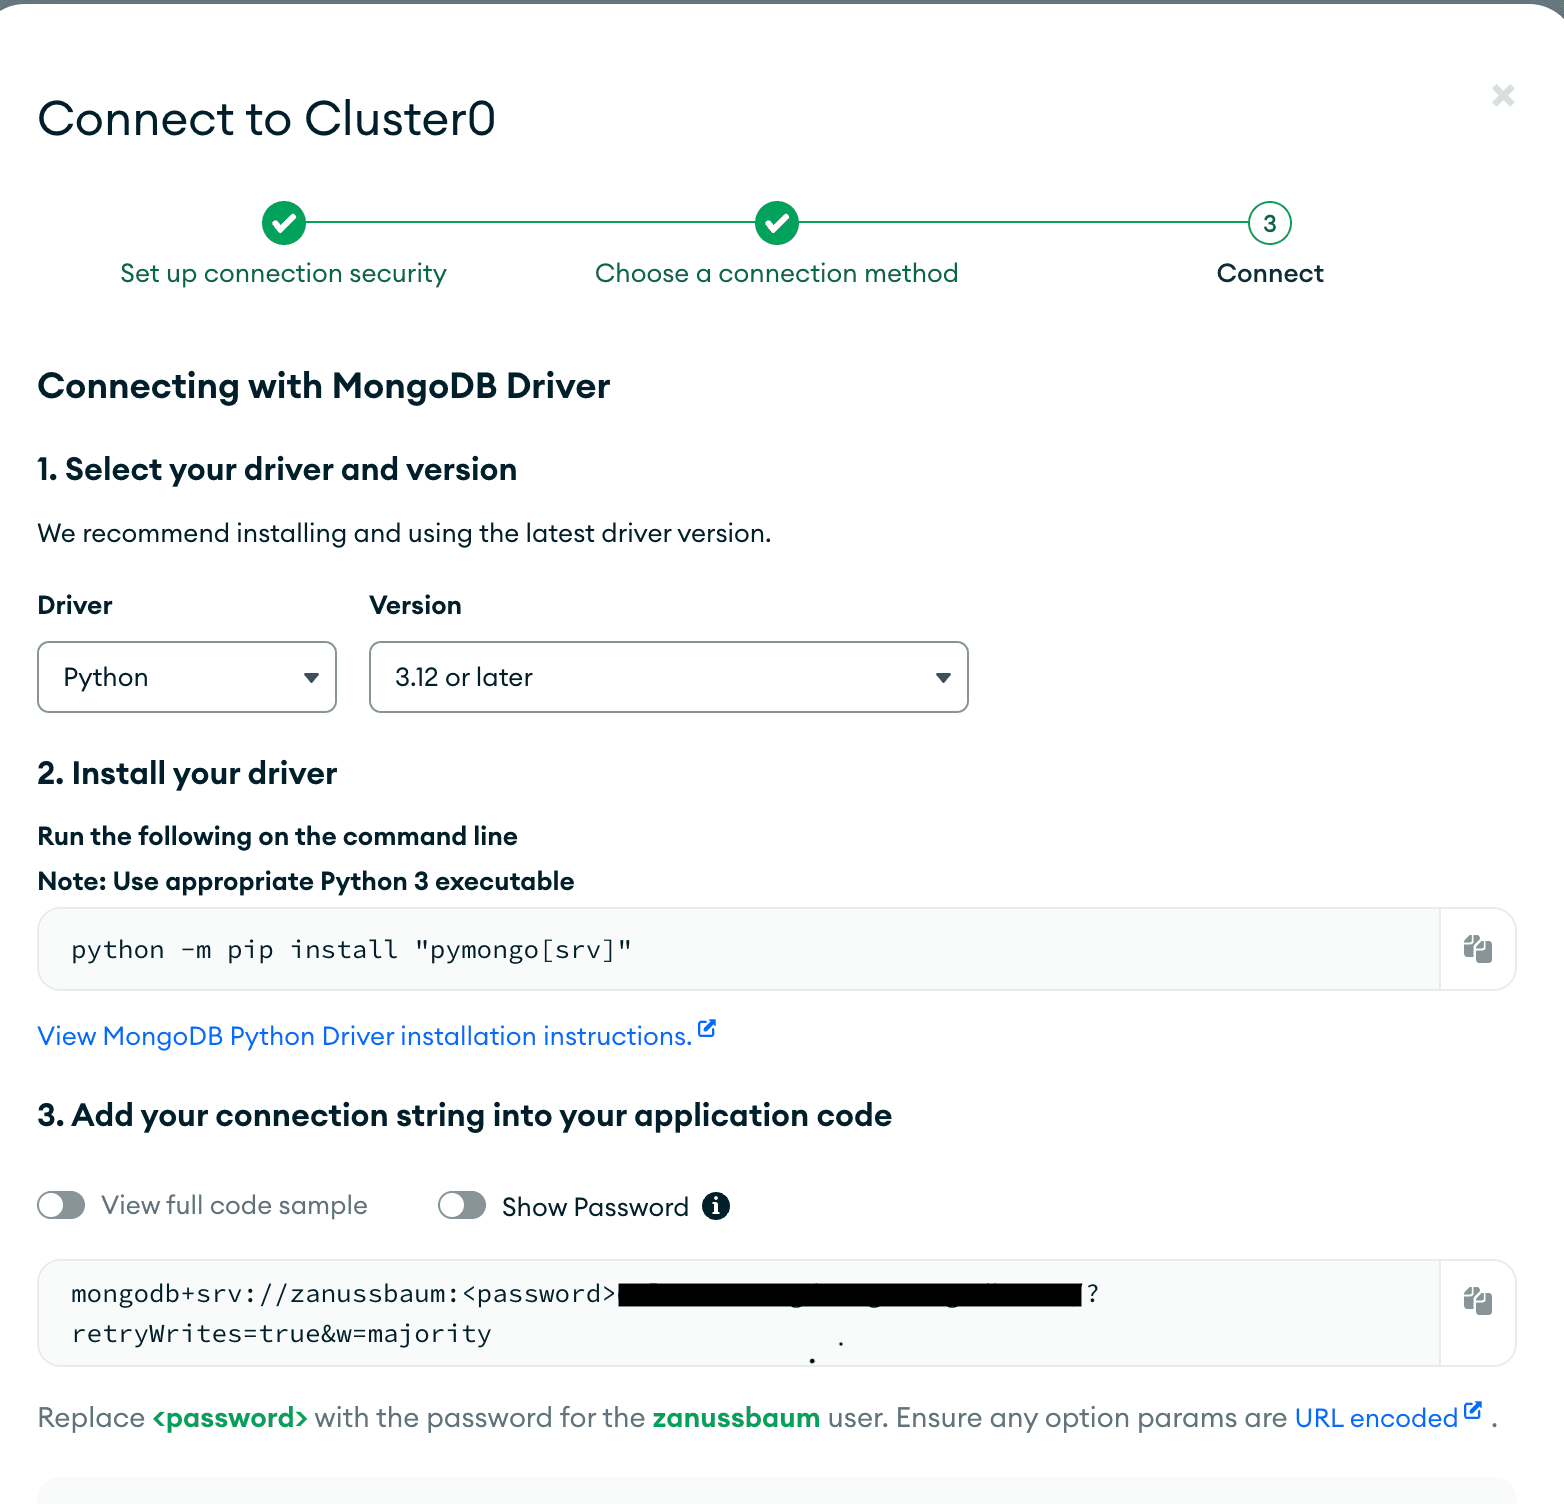
Task: Copy the connection string using its copy icon
Action: coord(1477,1300)
